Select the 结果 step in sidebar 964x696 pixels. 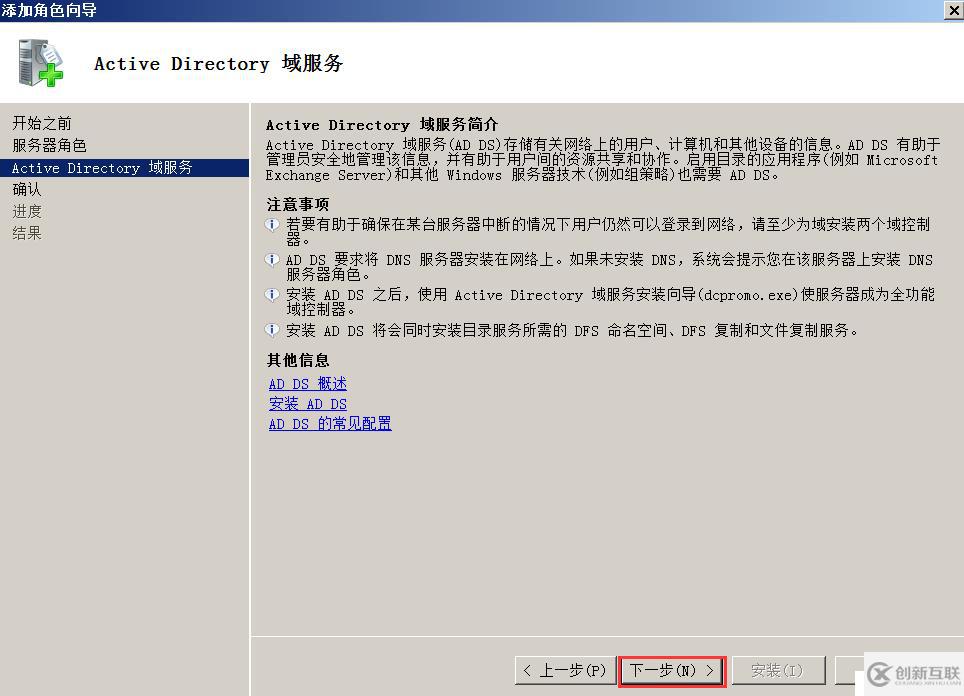click(27, 234)
